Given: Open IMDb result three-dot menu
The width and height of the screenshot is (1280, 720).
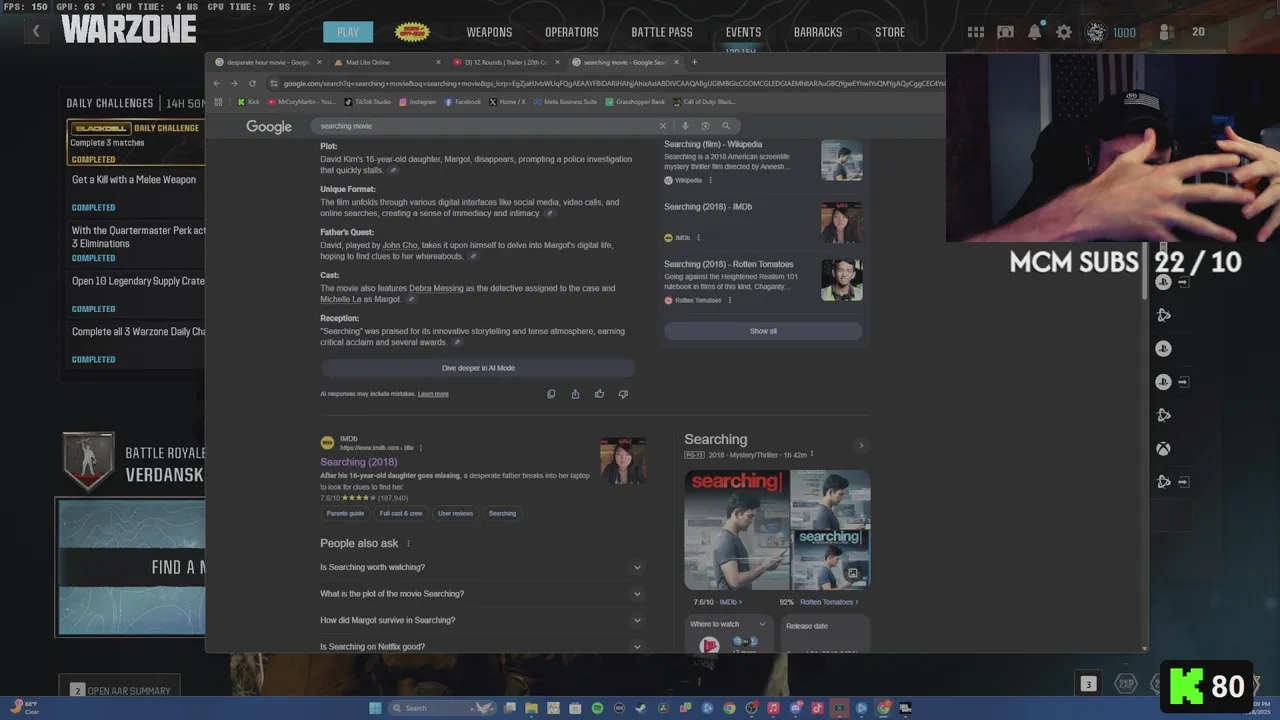Looking at the screenshot, I should pos(421,448).
